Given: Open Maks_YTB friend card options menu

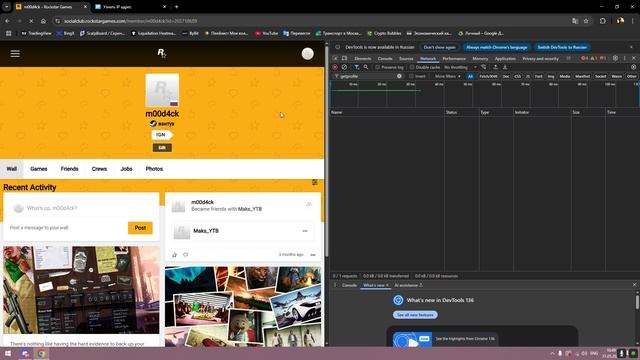Looking at the screenshot, I should coord(305,231).
